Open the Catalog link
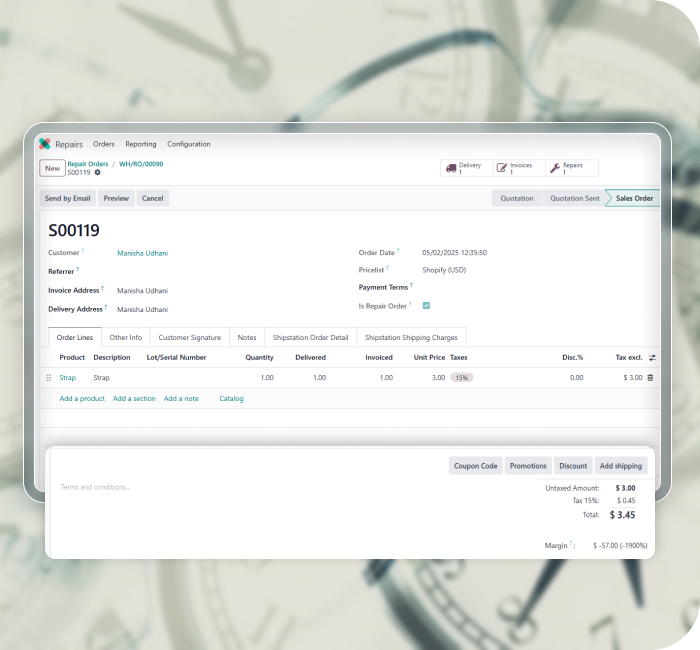The height and width of the screenshot is (650, 700). point(231,399)
